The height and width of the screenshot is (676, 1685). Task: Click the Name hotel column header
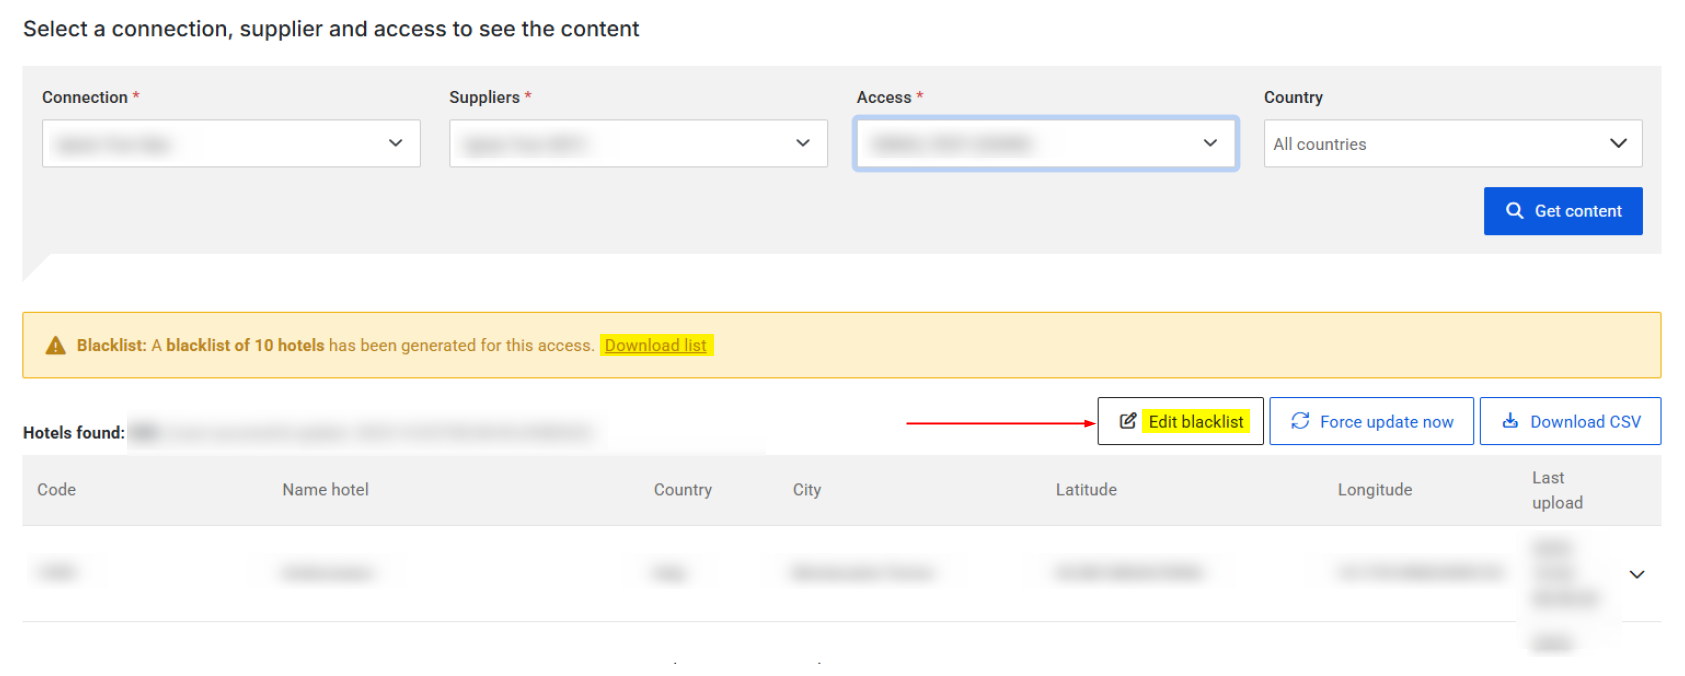(325, 490)
